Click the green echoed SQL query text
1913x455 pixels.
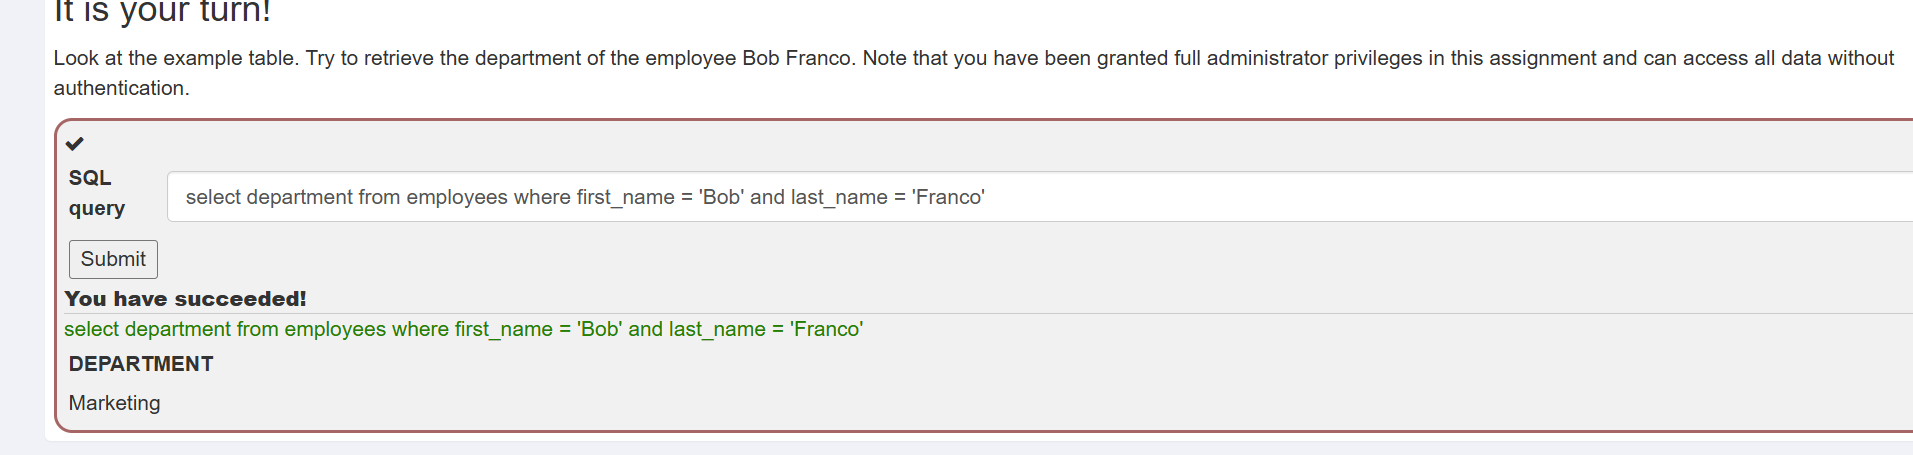click(x=463, y=329)
